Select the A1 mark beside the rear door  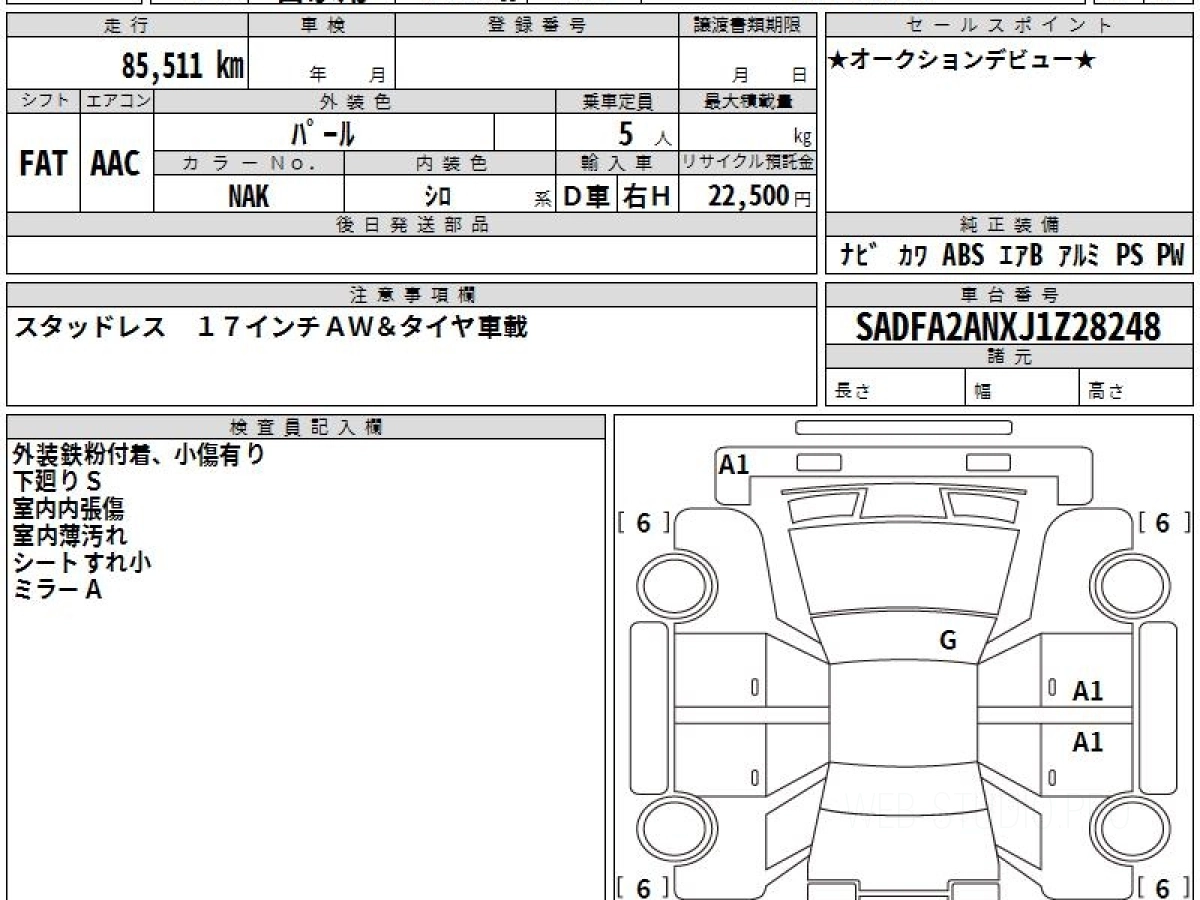pos(1087,742)
